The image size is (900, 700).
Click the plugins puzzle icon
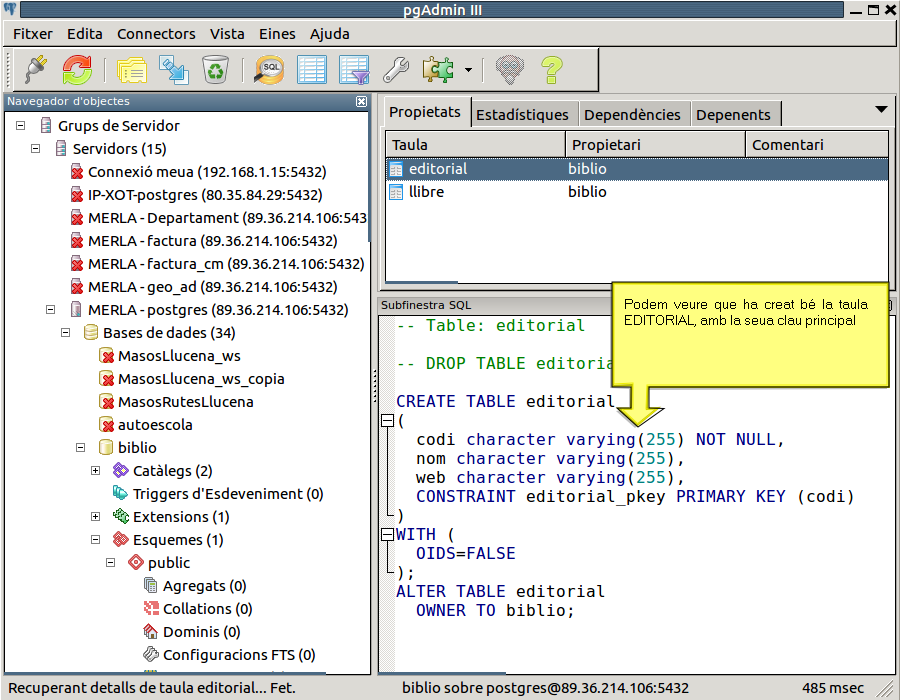438,69
